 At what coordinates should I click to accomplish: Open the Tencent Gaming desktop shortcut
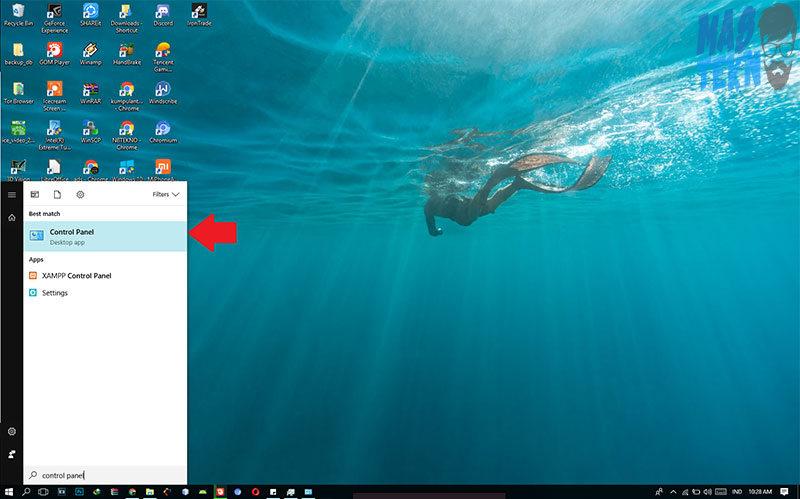coord(163,57)
